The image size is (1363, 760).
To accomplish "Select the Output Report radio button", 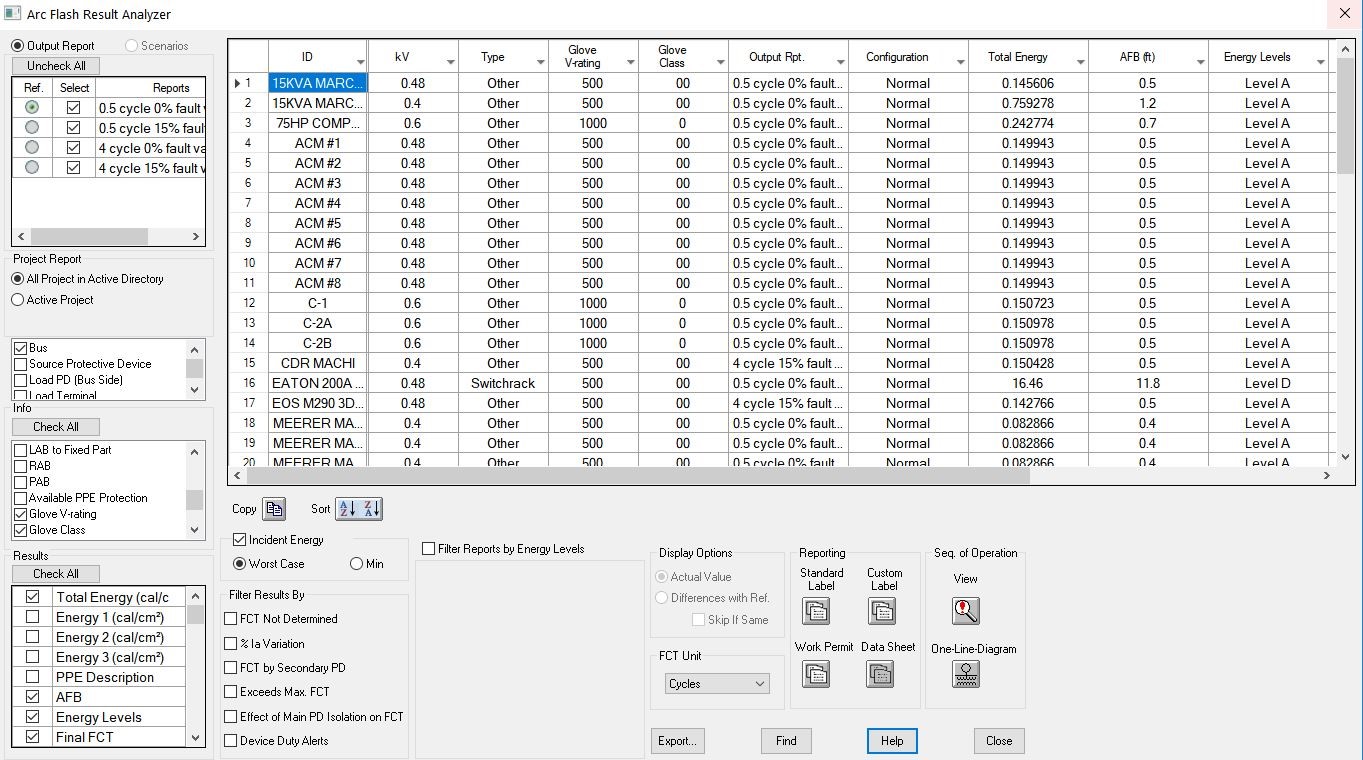I will (17, 46).
